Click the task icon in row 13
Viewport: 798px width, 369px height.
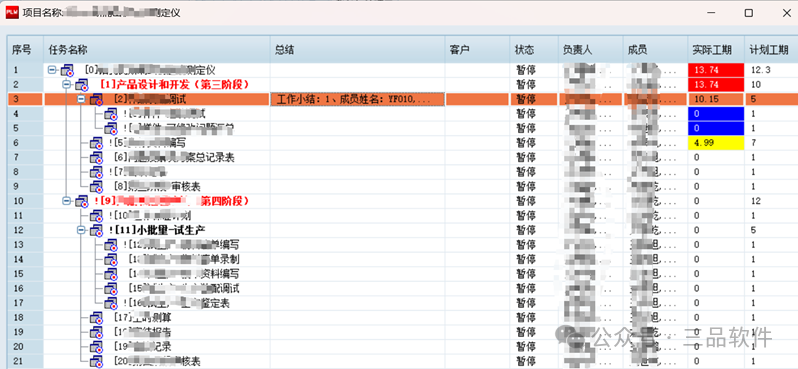(x=110, y=245)
